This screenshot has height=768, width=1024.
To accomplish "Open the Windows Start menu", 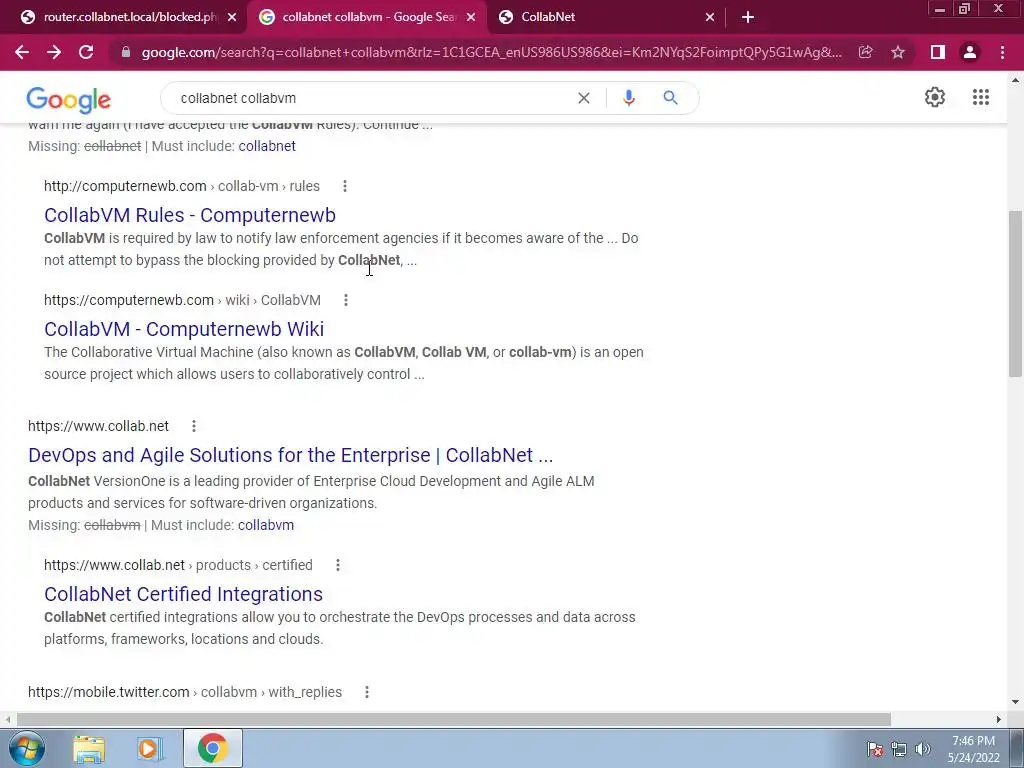I will 26,748.
